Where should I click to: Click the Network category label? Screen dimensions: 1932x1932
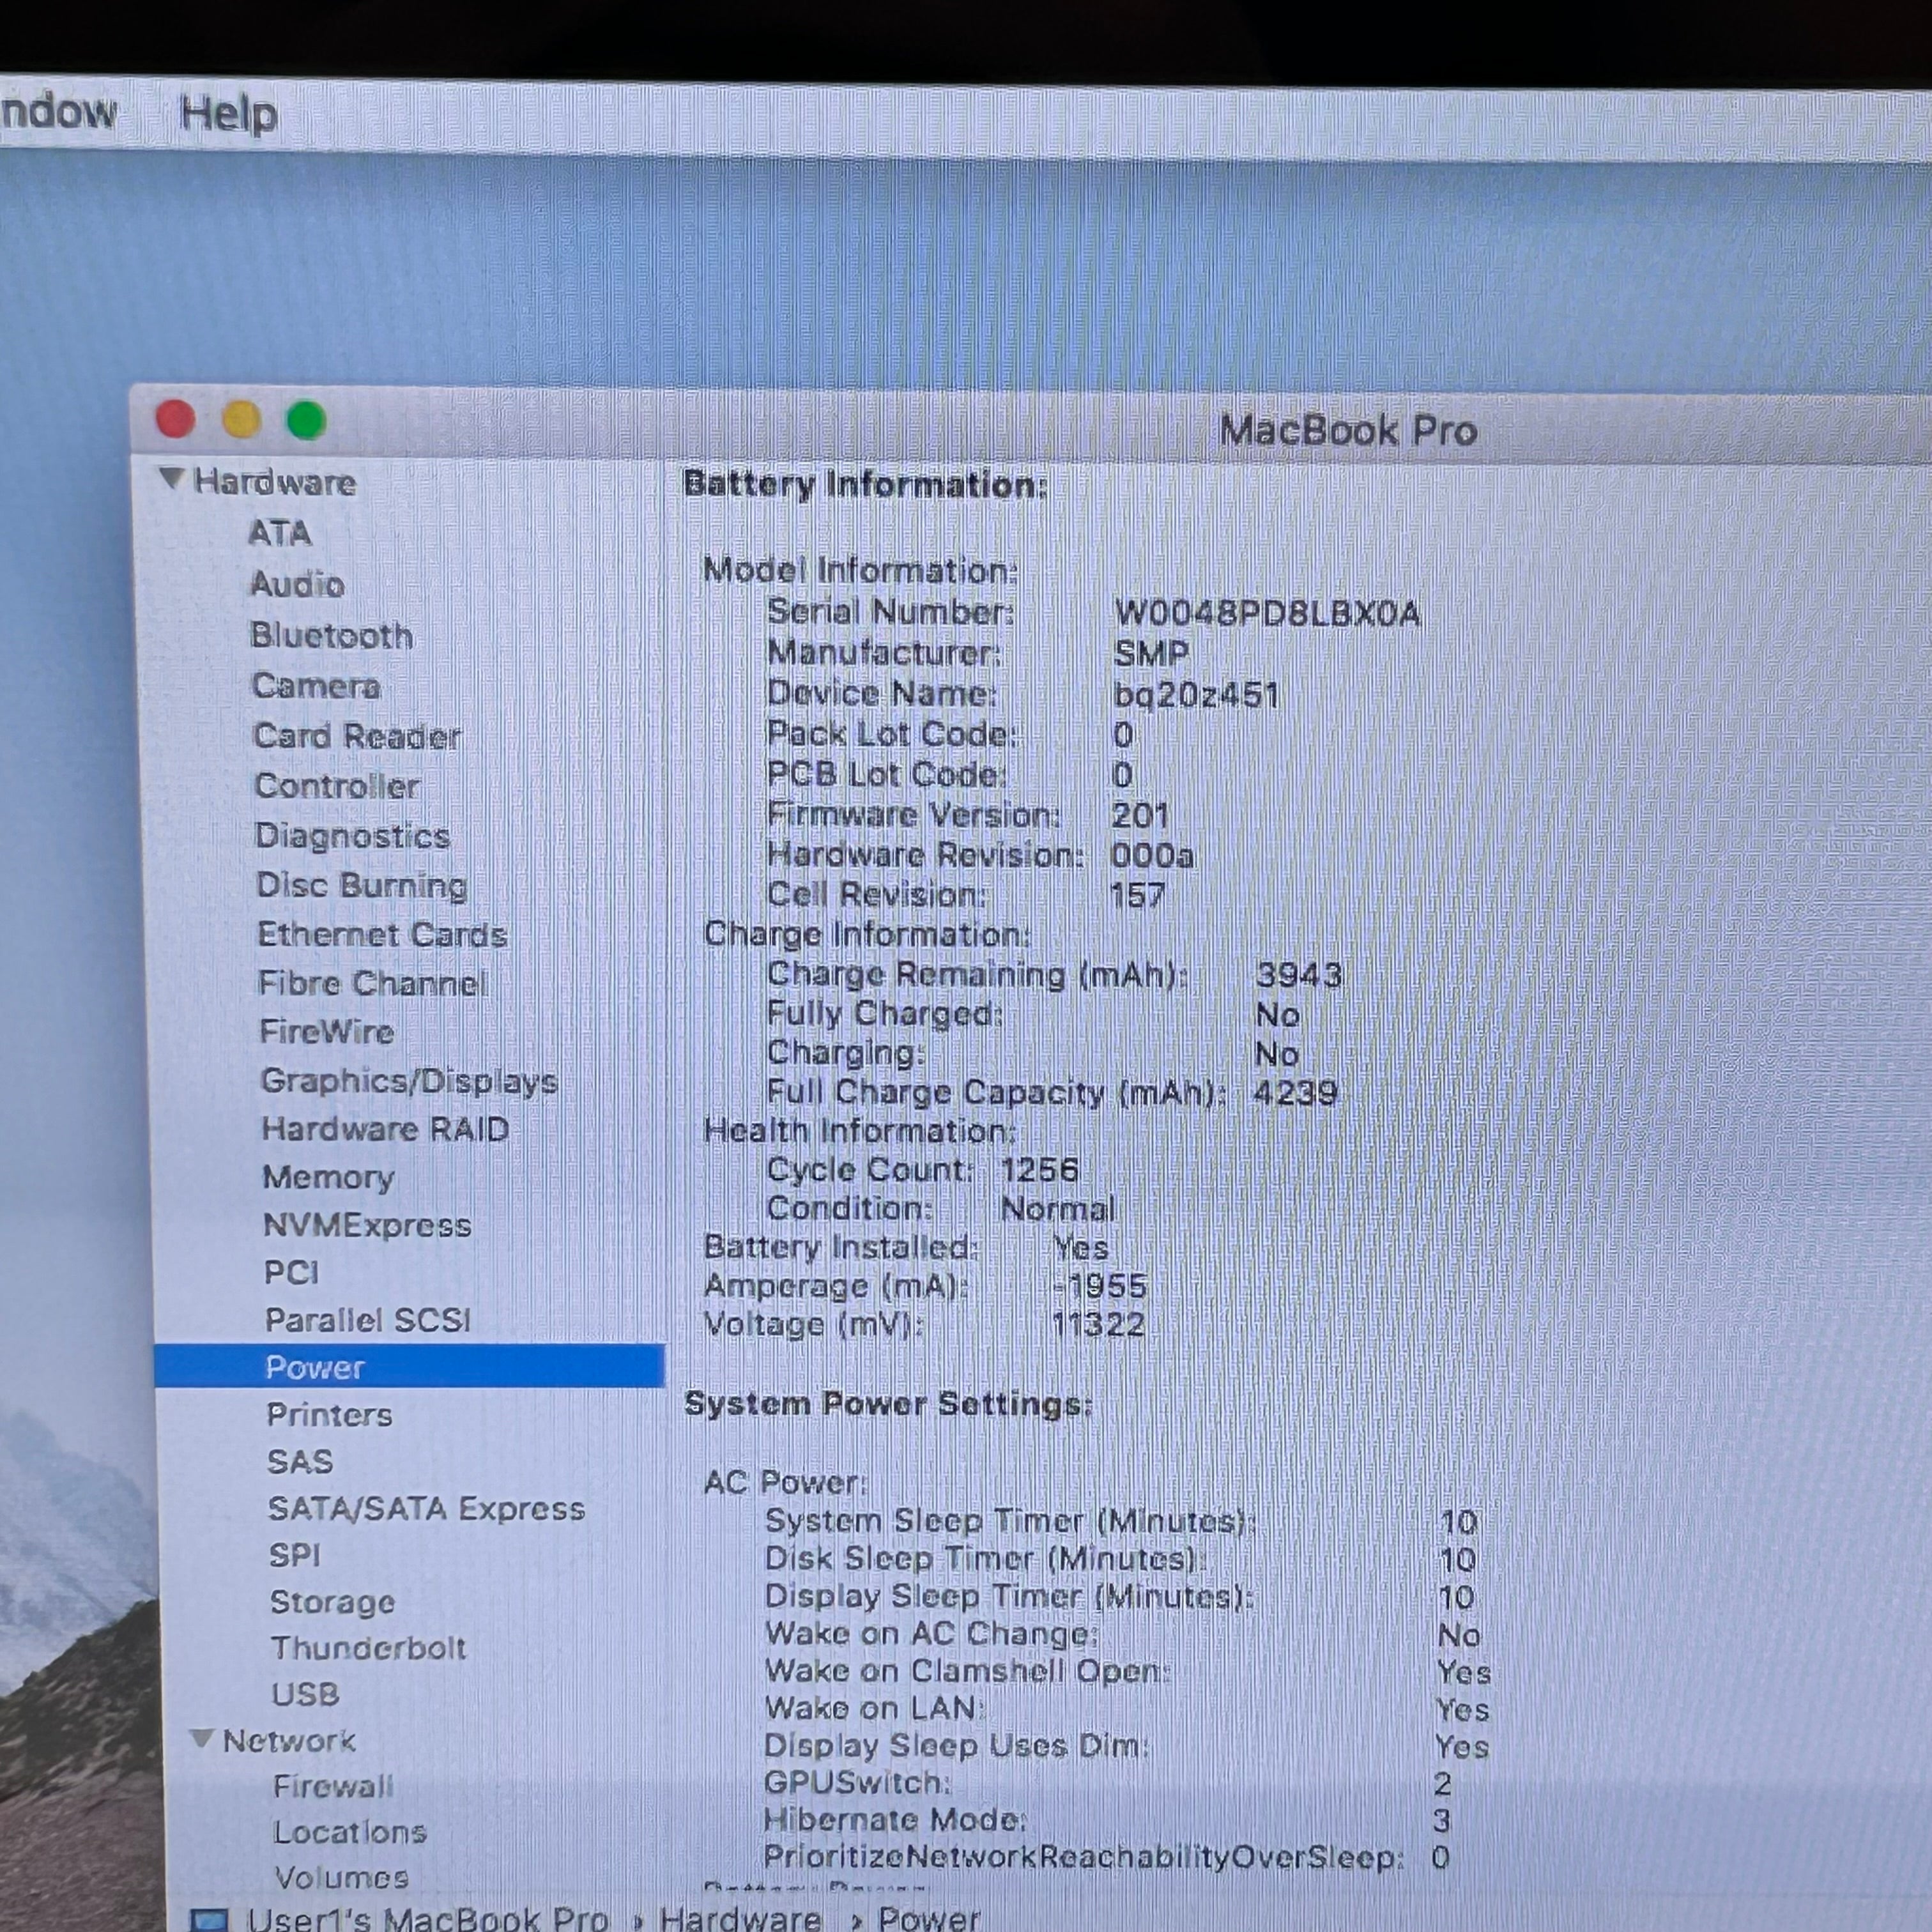coord(289,1741)
